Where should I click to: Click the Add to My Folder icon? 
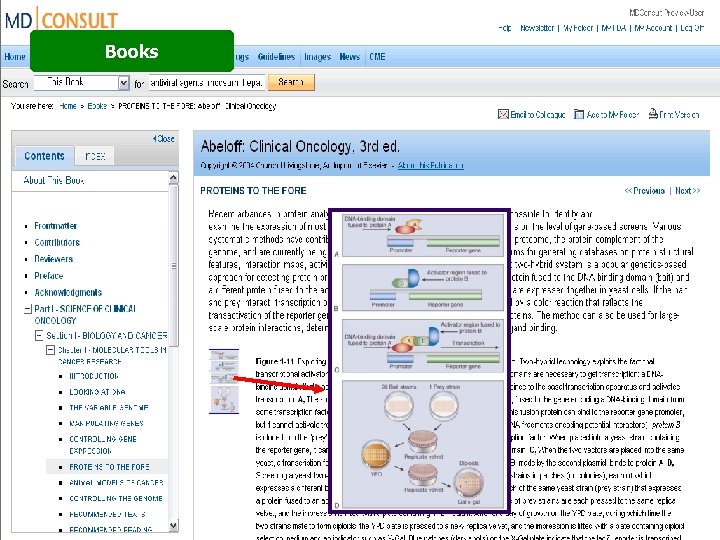579,114
